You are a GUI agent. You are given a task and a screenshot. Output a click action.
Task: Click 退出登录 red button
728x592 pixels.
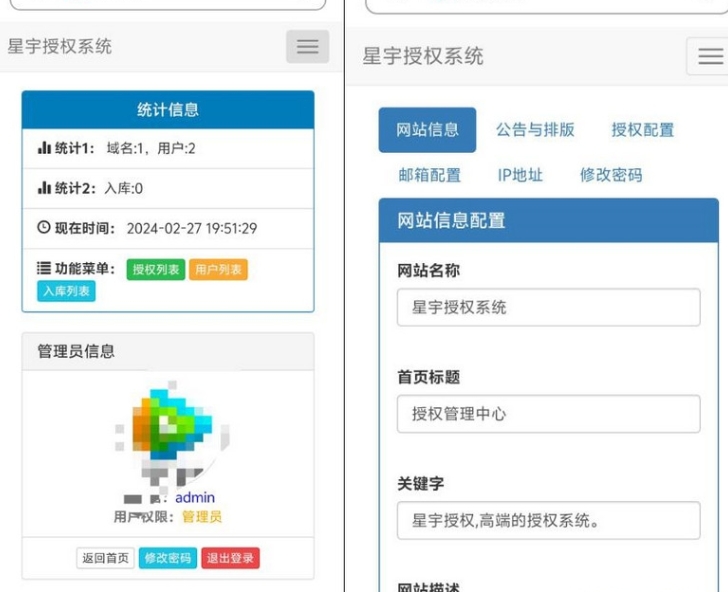(230, 558)
